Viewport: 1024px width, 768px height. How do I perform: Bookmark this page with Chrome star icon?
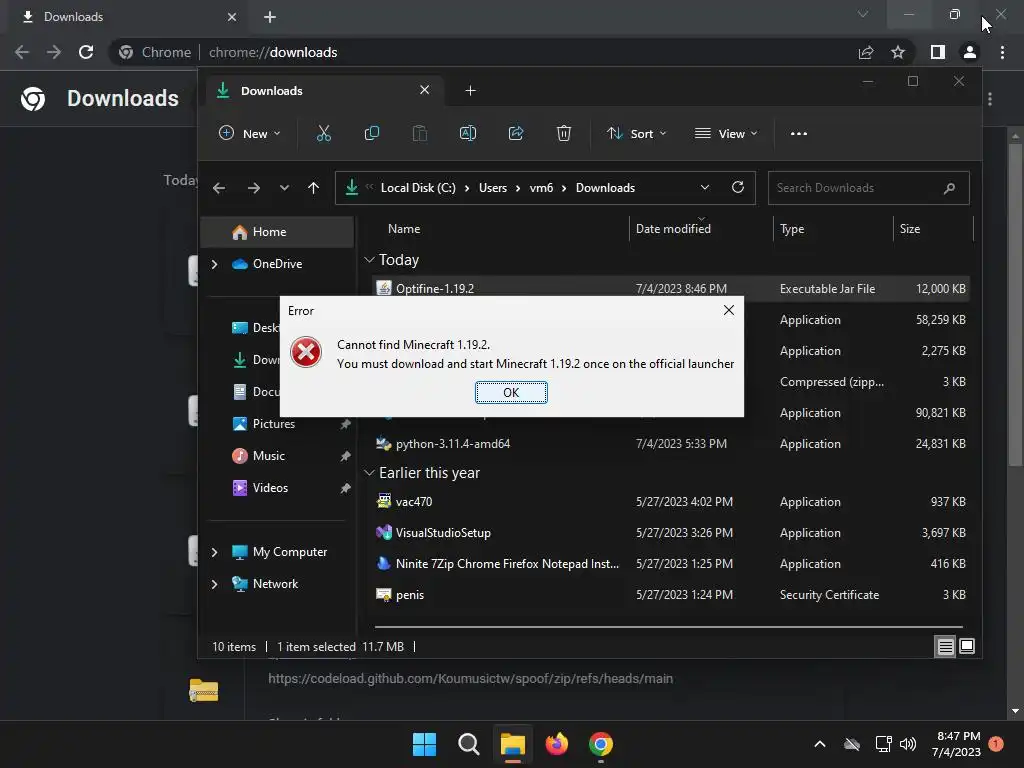coord(898,52)
